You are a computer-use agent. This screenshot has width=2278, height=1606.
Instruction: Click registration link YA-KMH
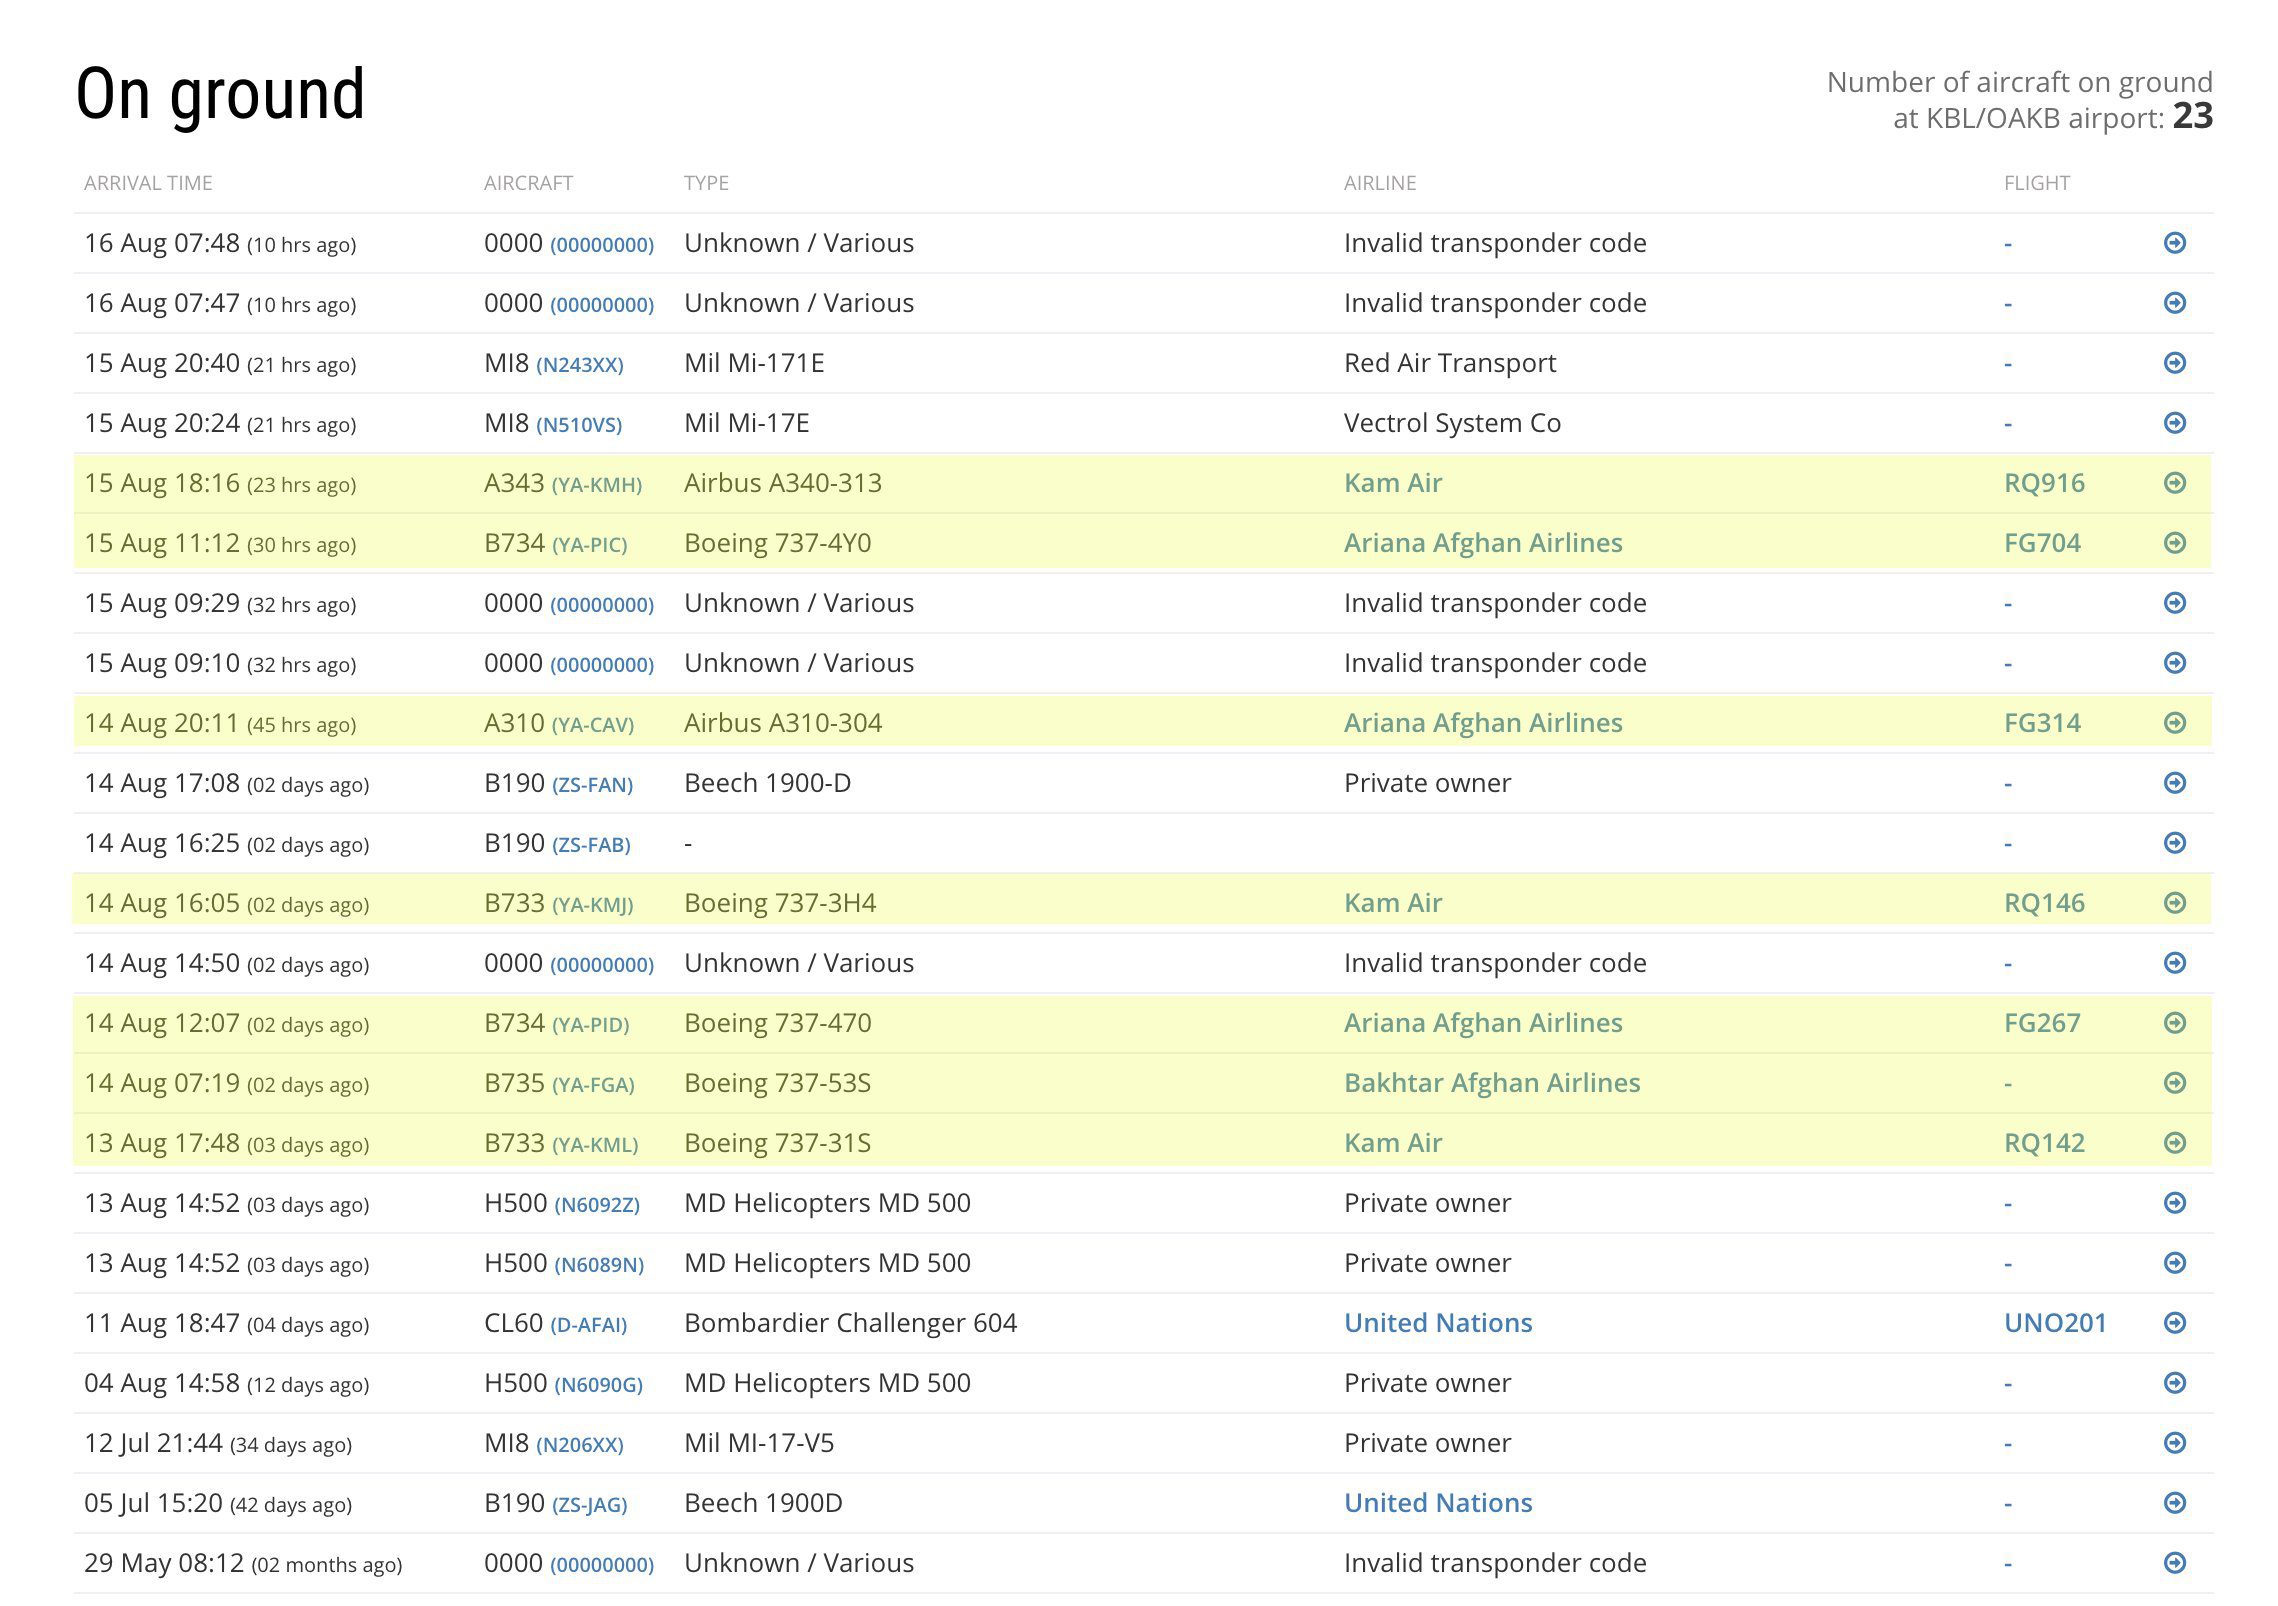point(596,485)
